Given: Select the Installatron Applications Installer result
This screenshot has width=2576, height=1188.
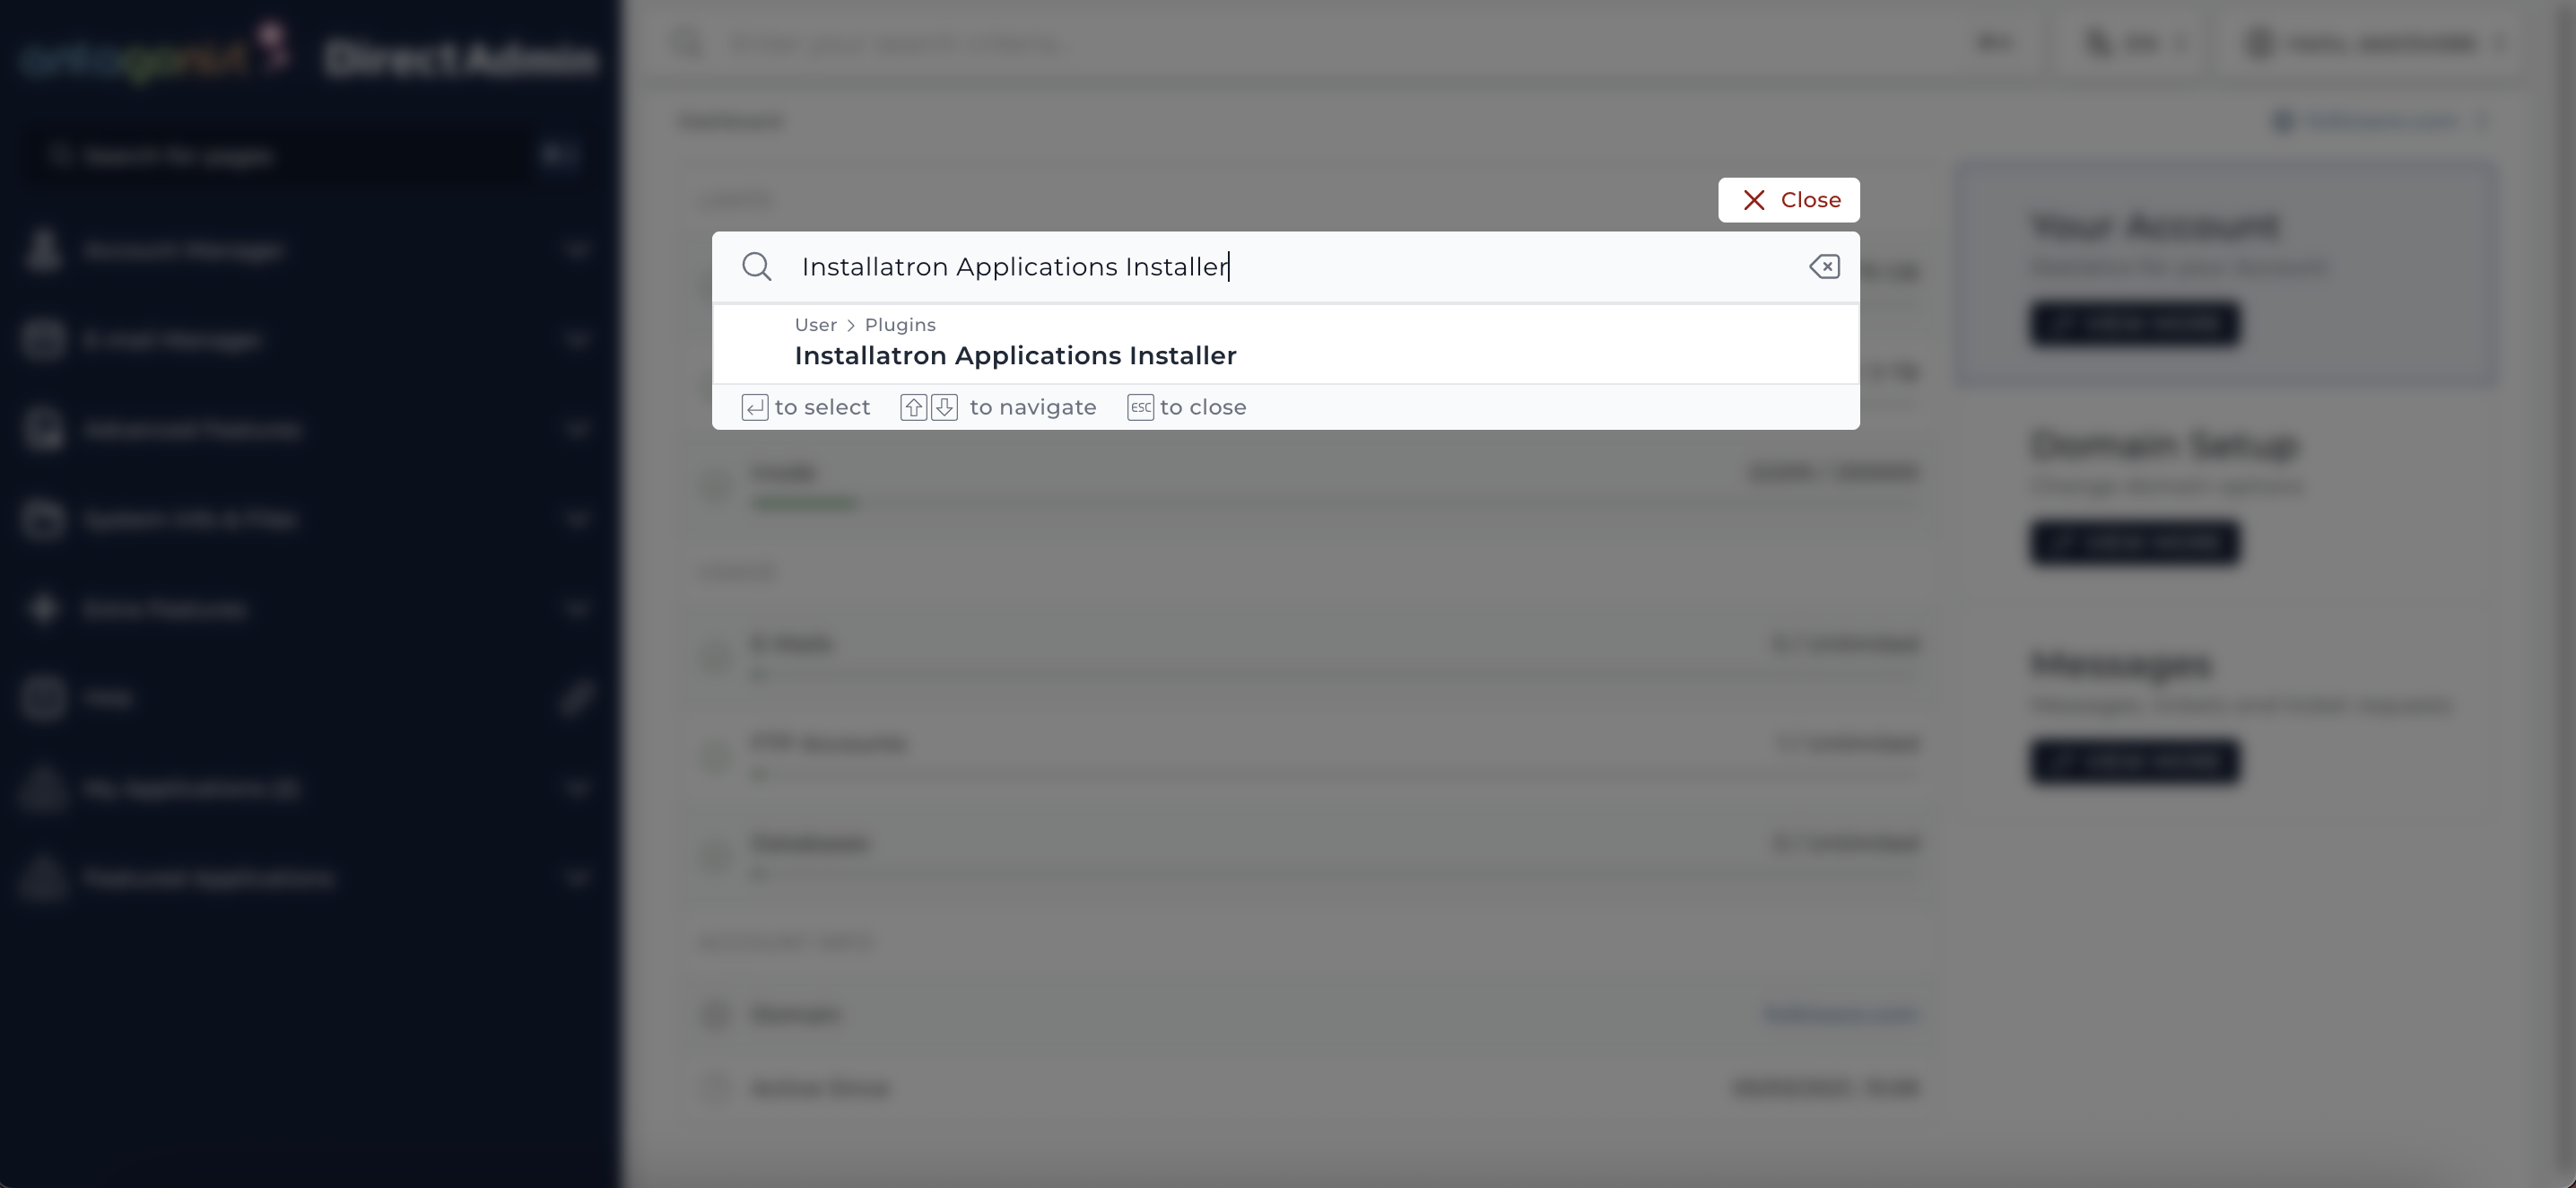Looking at the screenshot, I should [x=1015, y=355].
